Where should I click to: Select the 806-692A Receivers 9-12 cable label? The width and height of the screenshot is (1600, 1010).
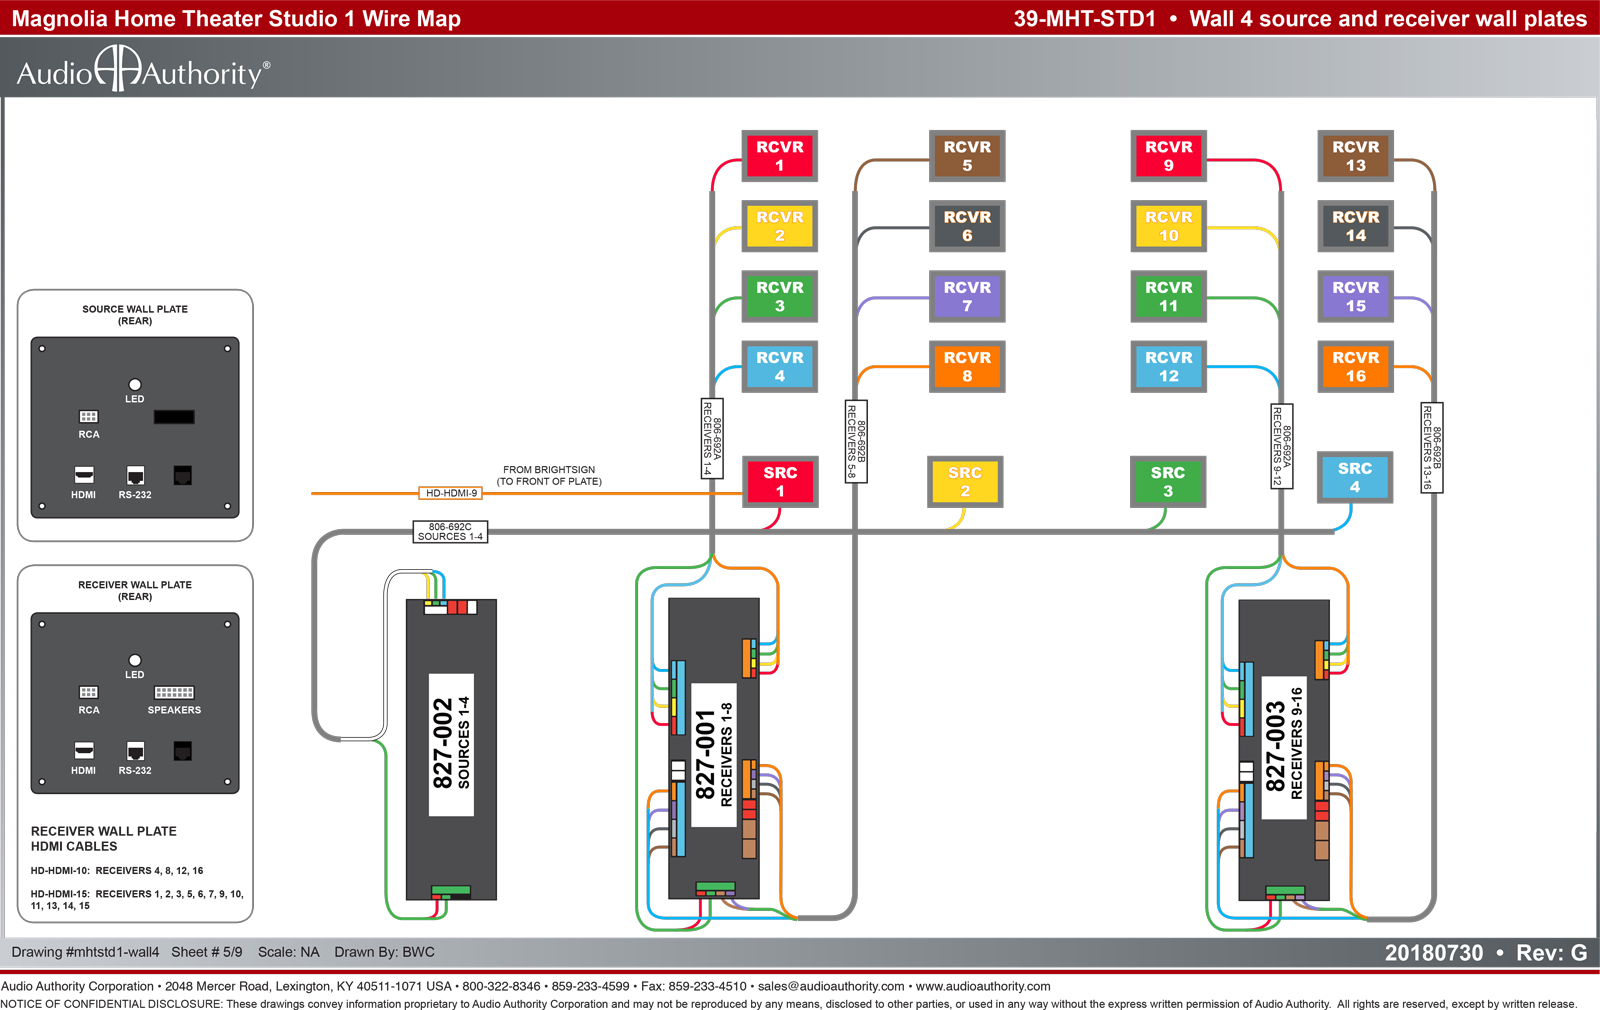pos(1282,446)
